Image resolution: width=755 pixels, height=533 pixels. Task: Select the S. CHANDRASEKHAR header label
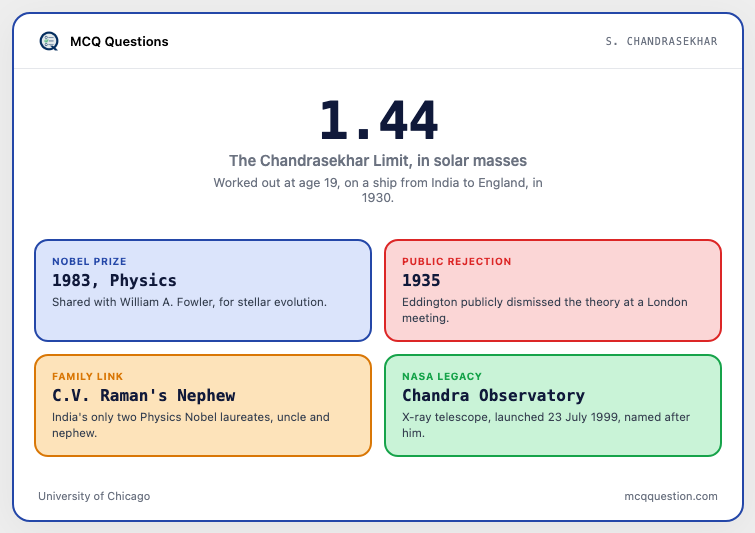(x=661, y=41)
